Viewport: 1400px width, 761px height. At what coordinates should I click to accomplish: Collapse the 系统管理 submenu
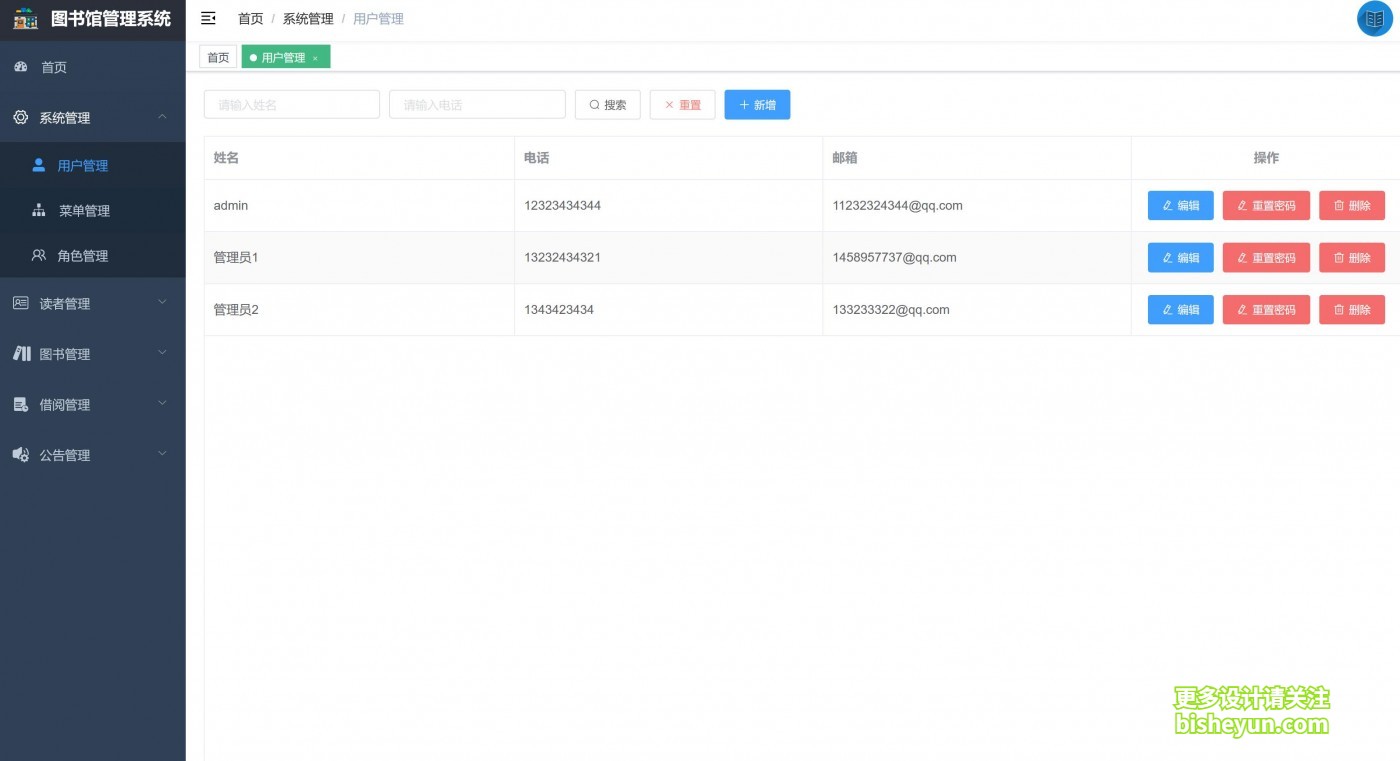(x=162, y=117)
